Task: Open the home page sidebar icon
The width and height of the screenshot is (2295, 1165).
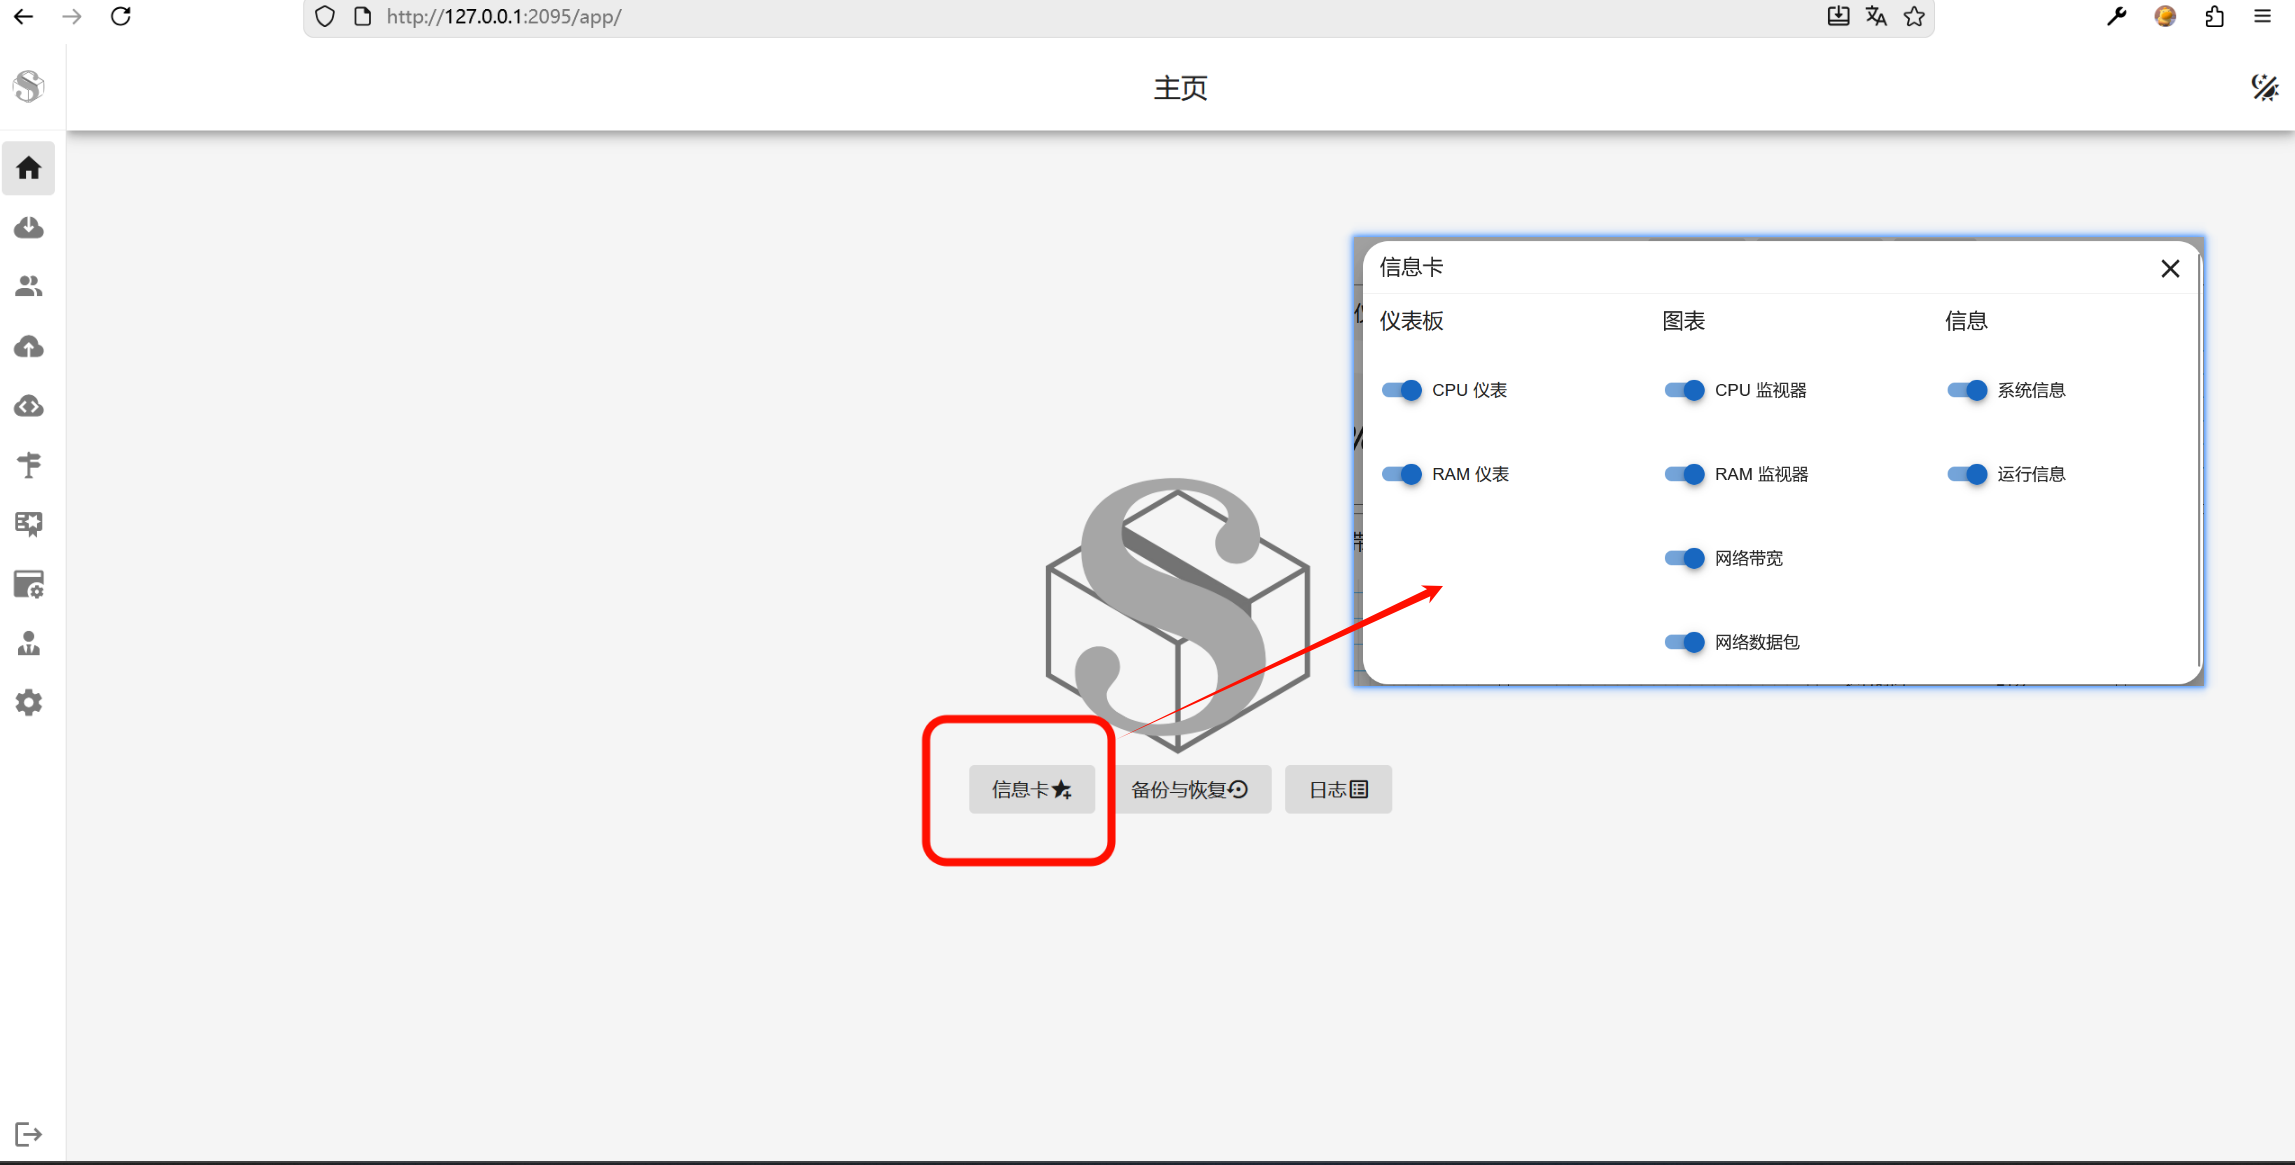Action: 29,168
